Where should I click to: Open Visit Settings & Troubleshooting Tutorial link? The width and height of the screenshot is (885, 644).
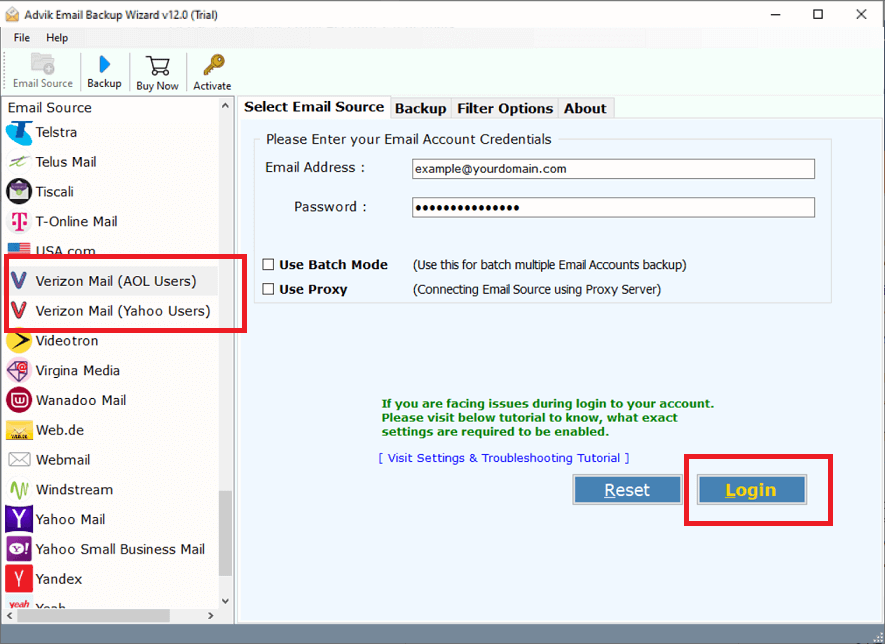pyautogui.click(x=503, y=458)
